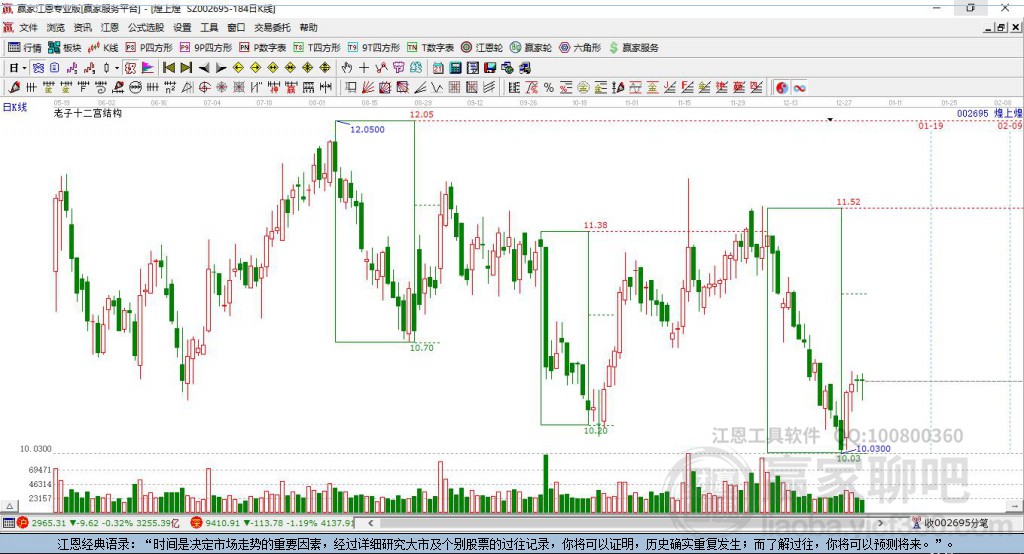The image size is (1024, 554).
Task: Select the circled-cross target tool
Action: point(204,88)
